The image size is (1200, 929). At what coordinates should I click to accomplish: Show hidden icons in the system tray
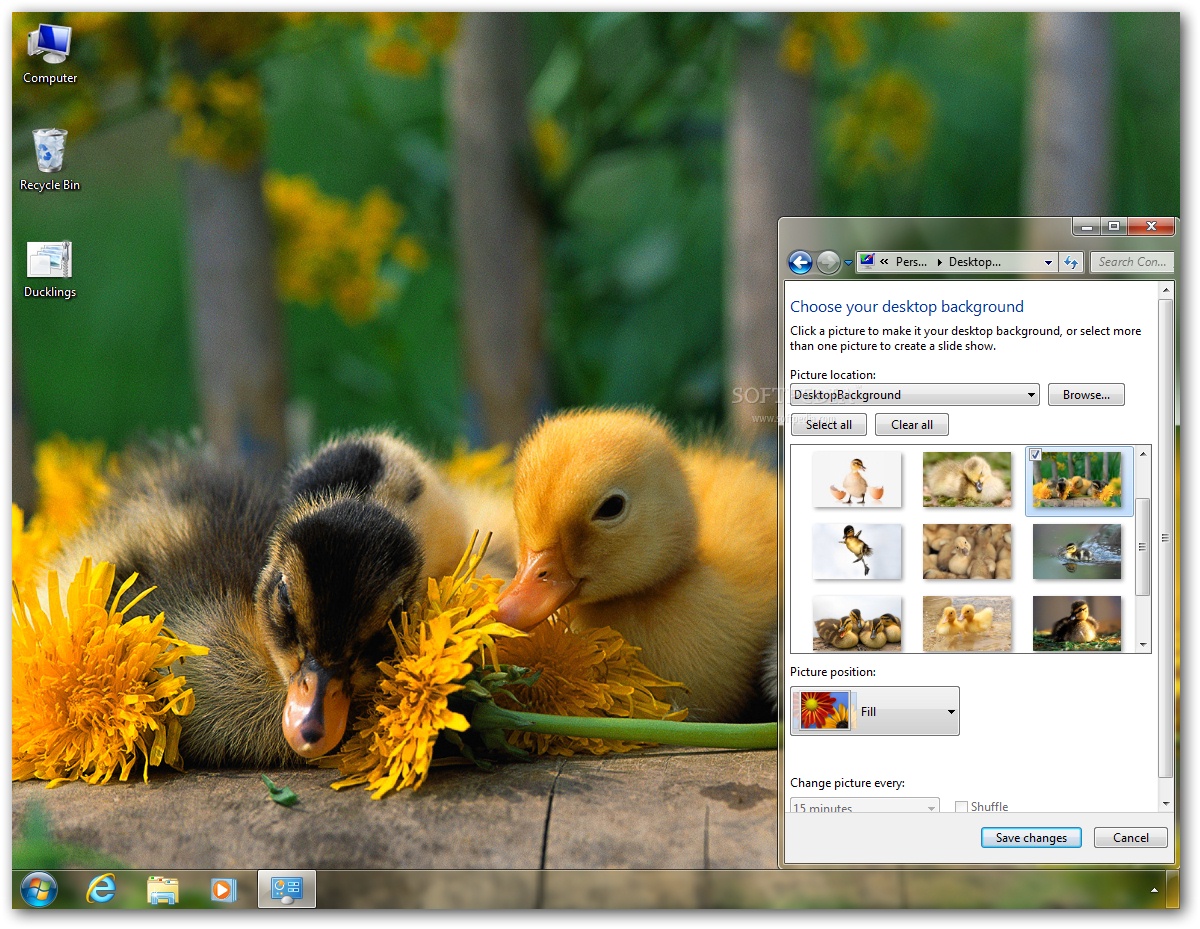point(1155,889)
